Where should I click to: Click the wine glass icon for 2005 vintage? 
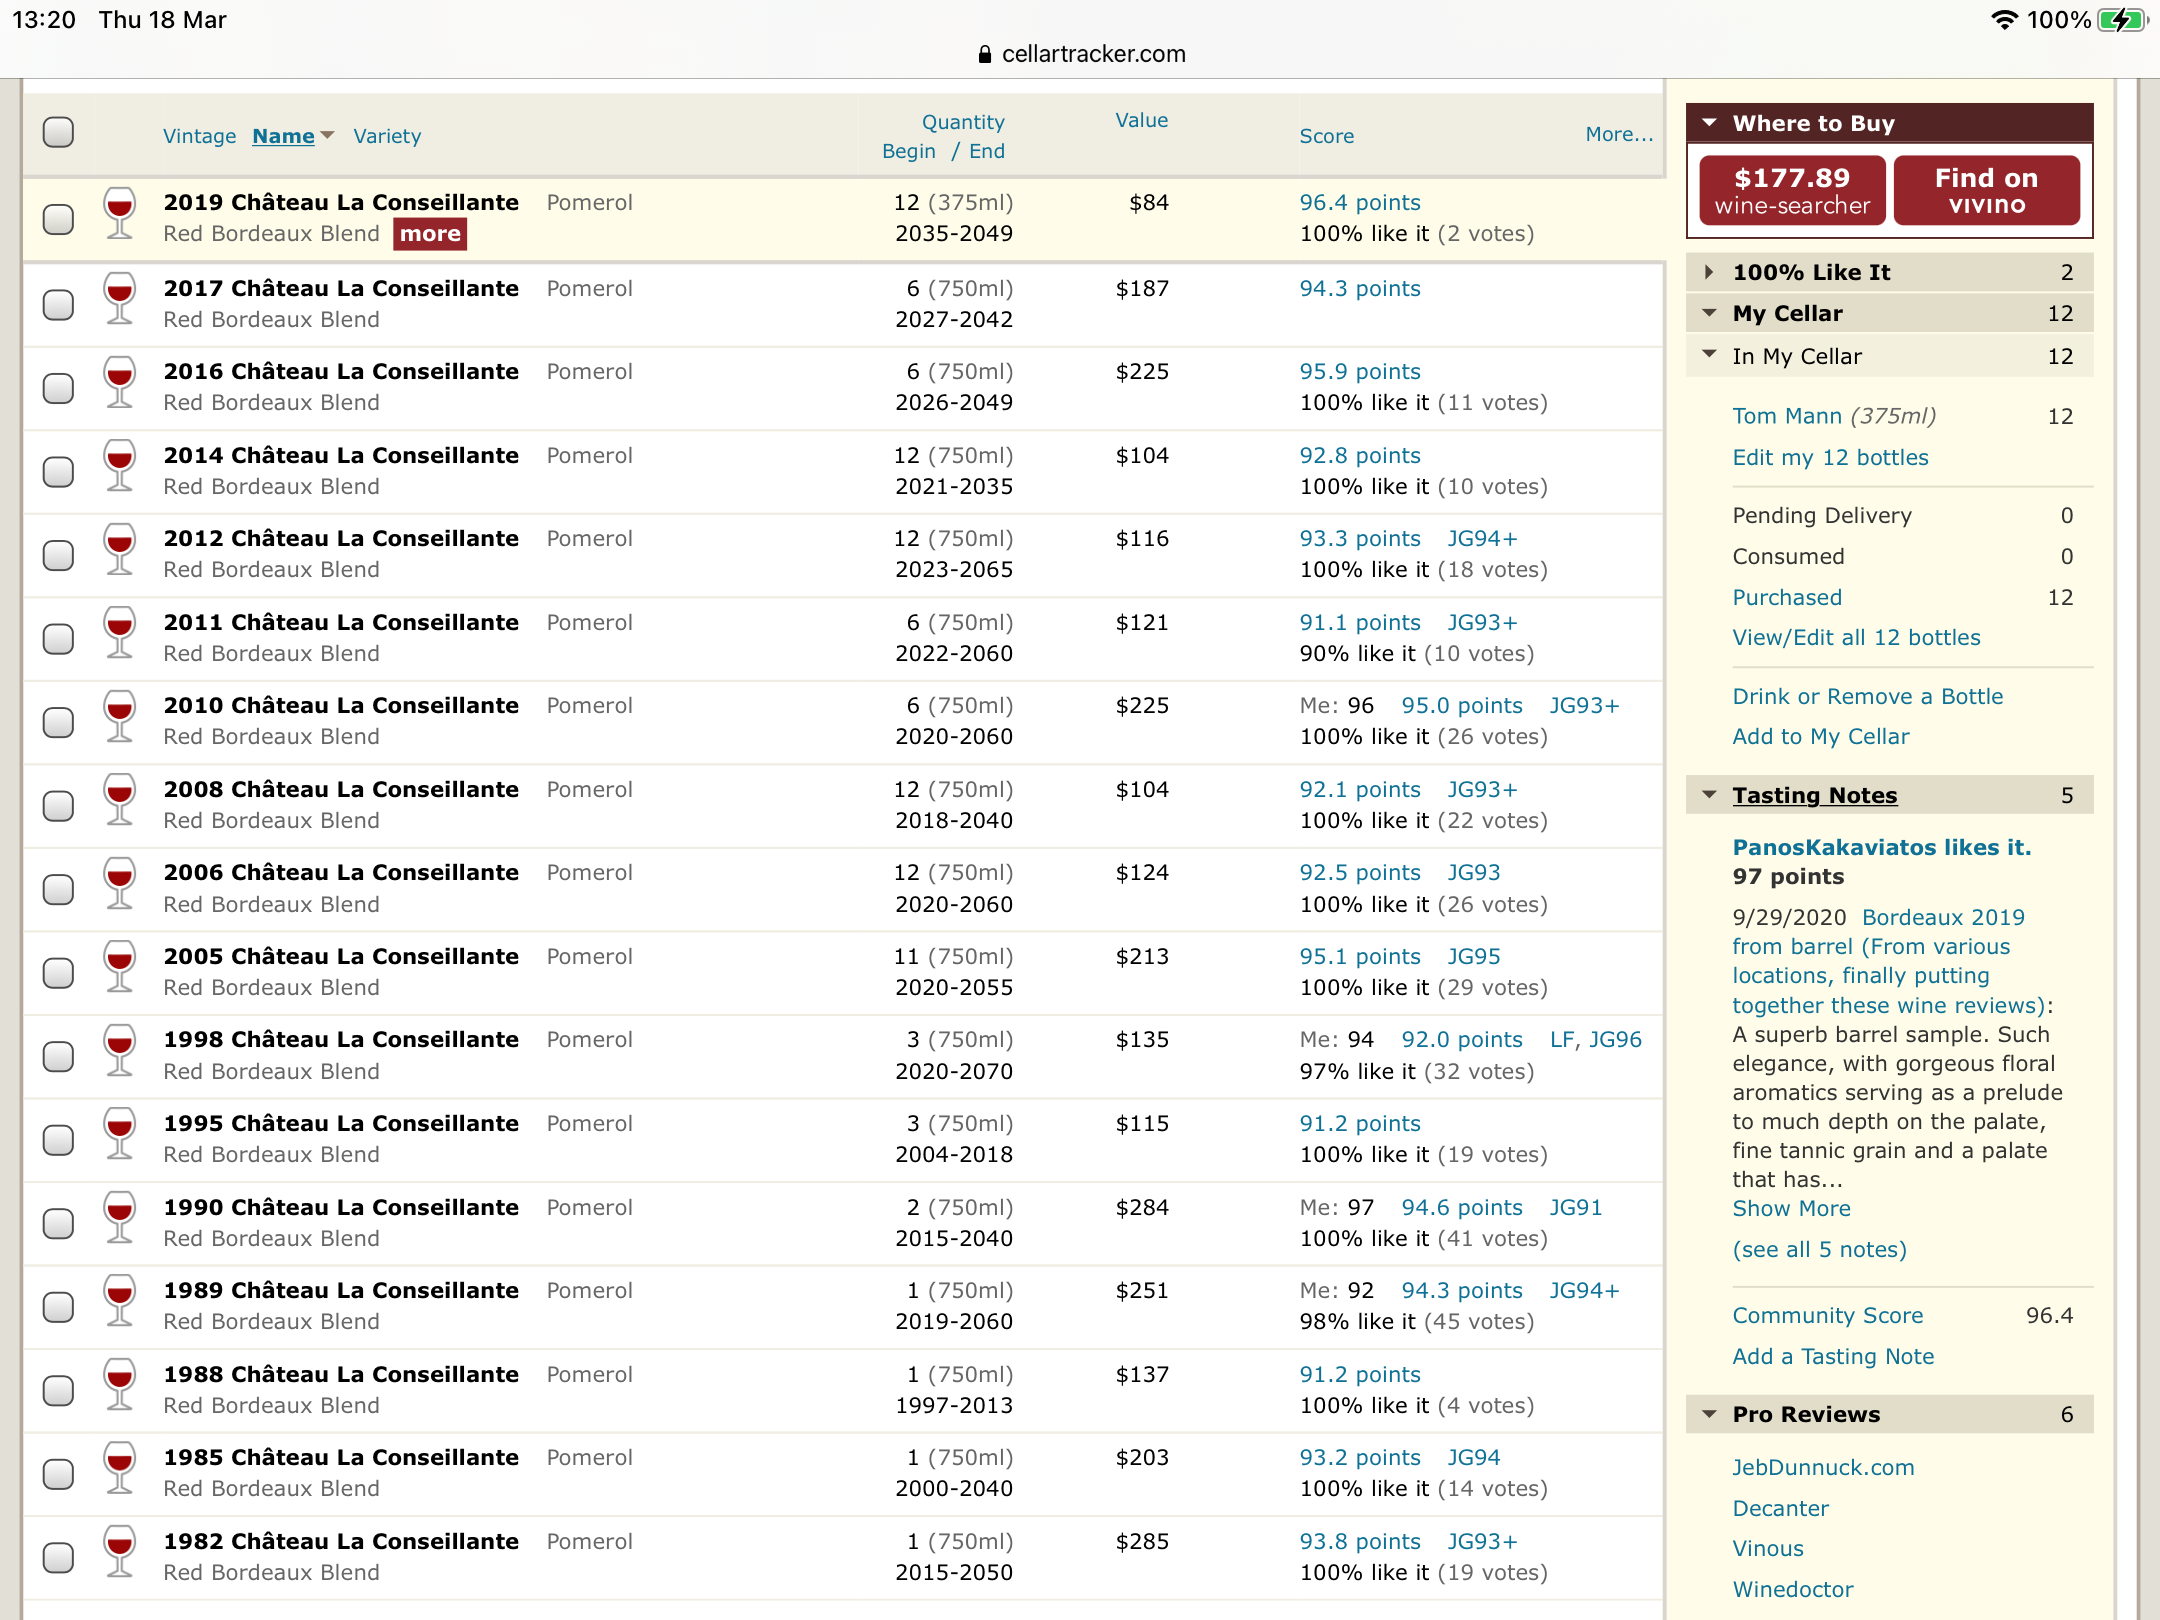[x=120, y=966]
